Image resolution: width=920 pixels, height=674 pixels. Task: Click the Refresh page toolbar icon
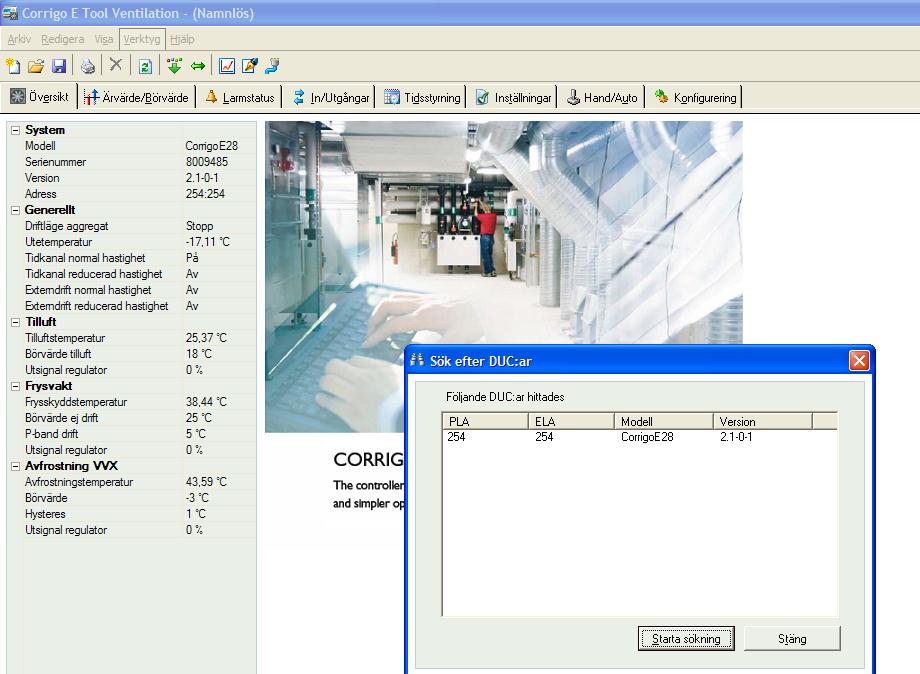coord(145,66)
